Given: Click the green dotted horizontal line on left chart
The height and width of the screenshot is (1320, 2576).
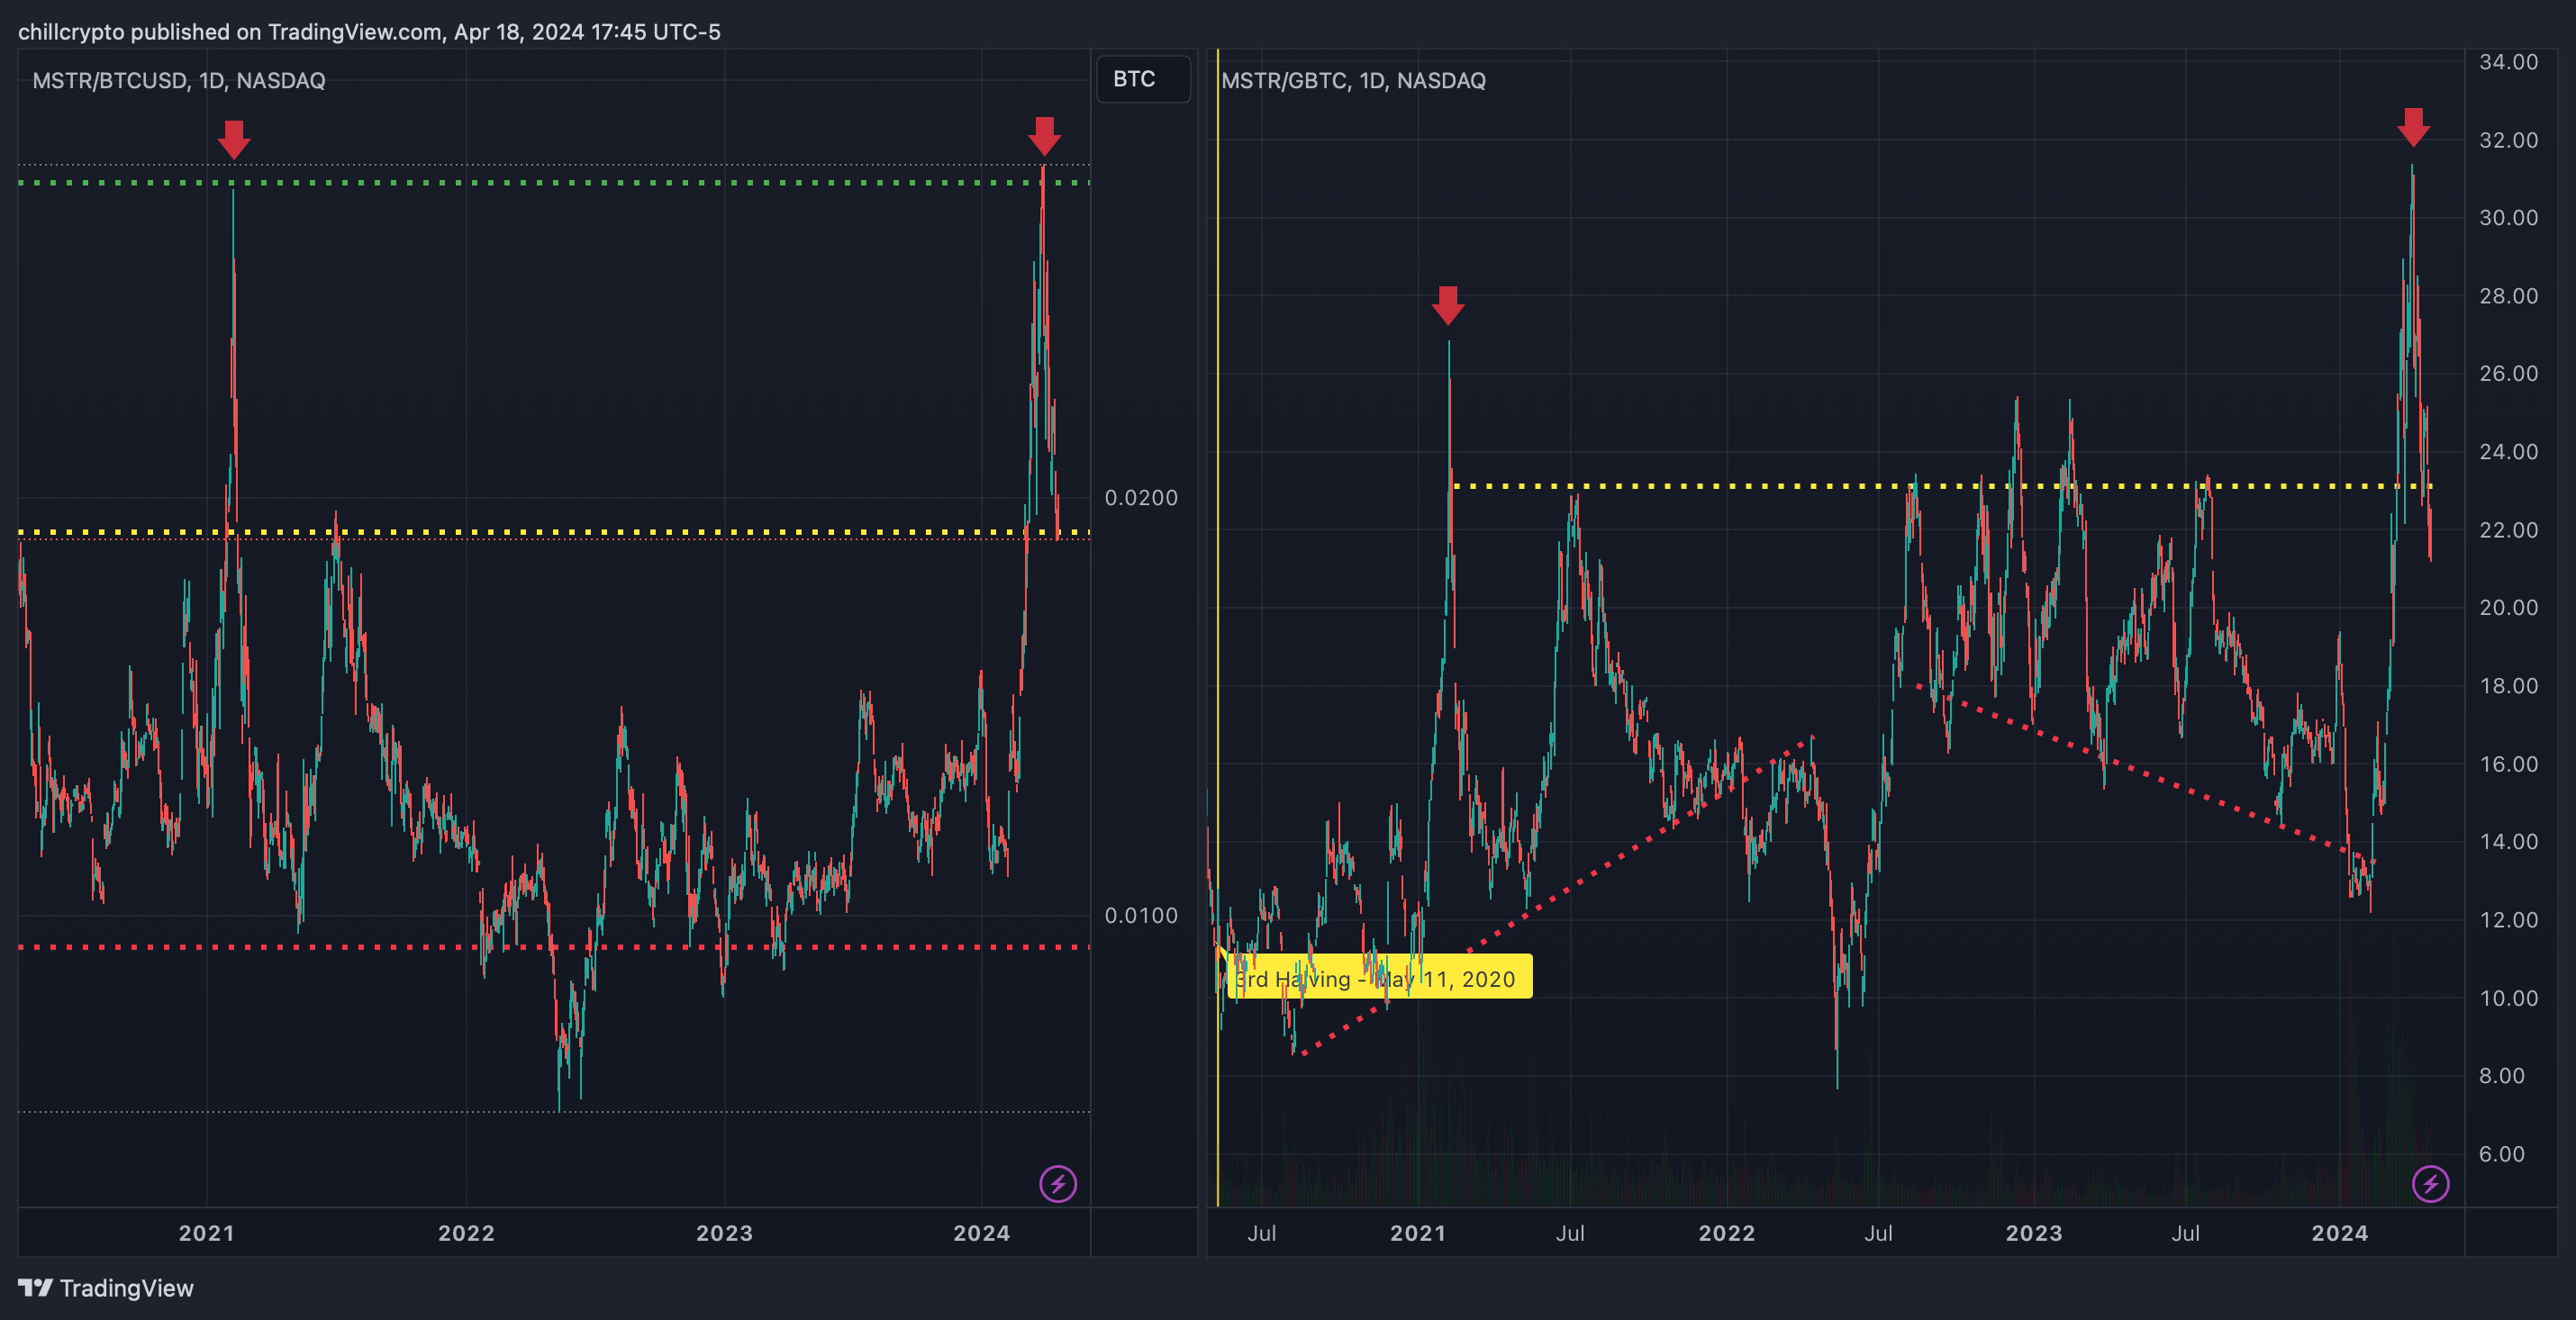Looking at the screenshot, I should 554,183.
